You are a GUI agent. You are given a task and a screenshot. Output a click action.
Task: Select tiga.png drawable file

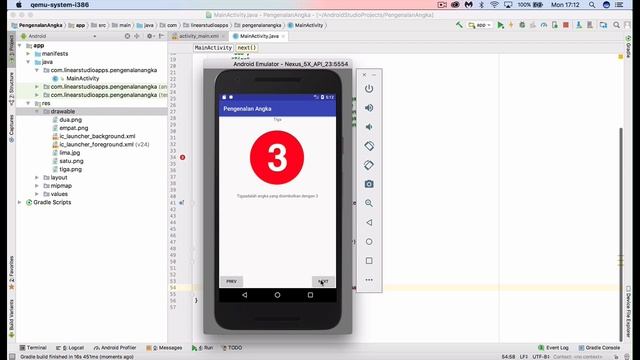(70, 169)
